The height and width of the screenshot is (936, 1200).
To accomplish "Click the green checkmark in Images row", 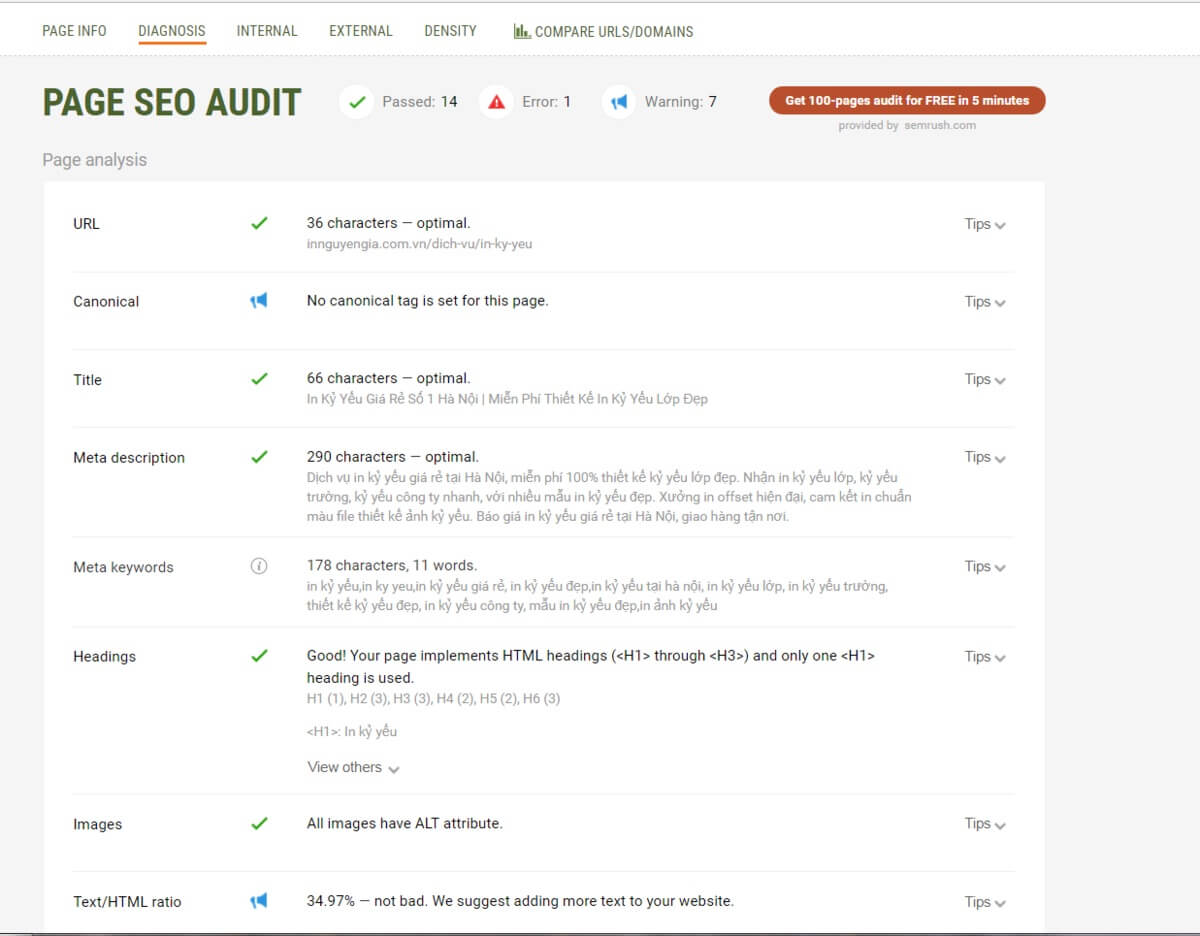I will point(259,824).
